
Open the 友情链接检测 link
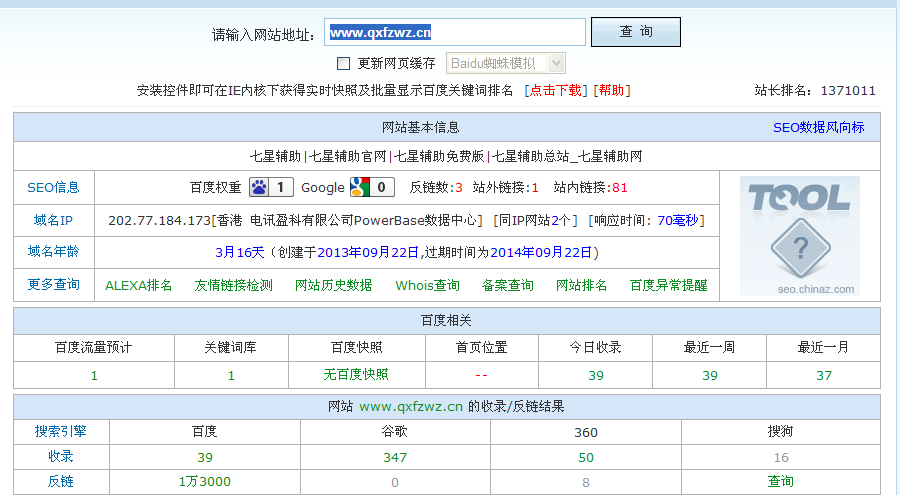[x=233, y=285]
